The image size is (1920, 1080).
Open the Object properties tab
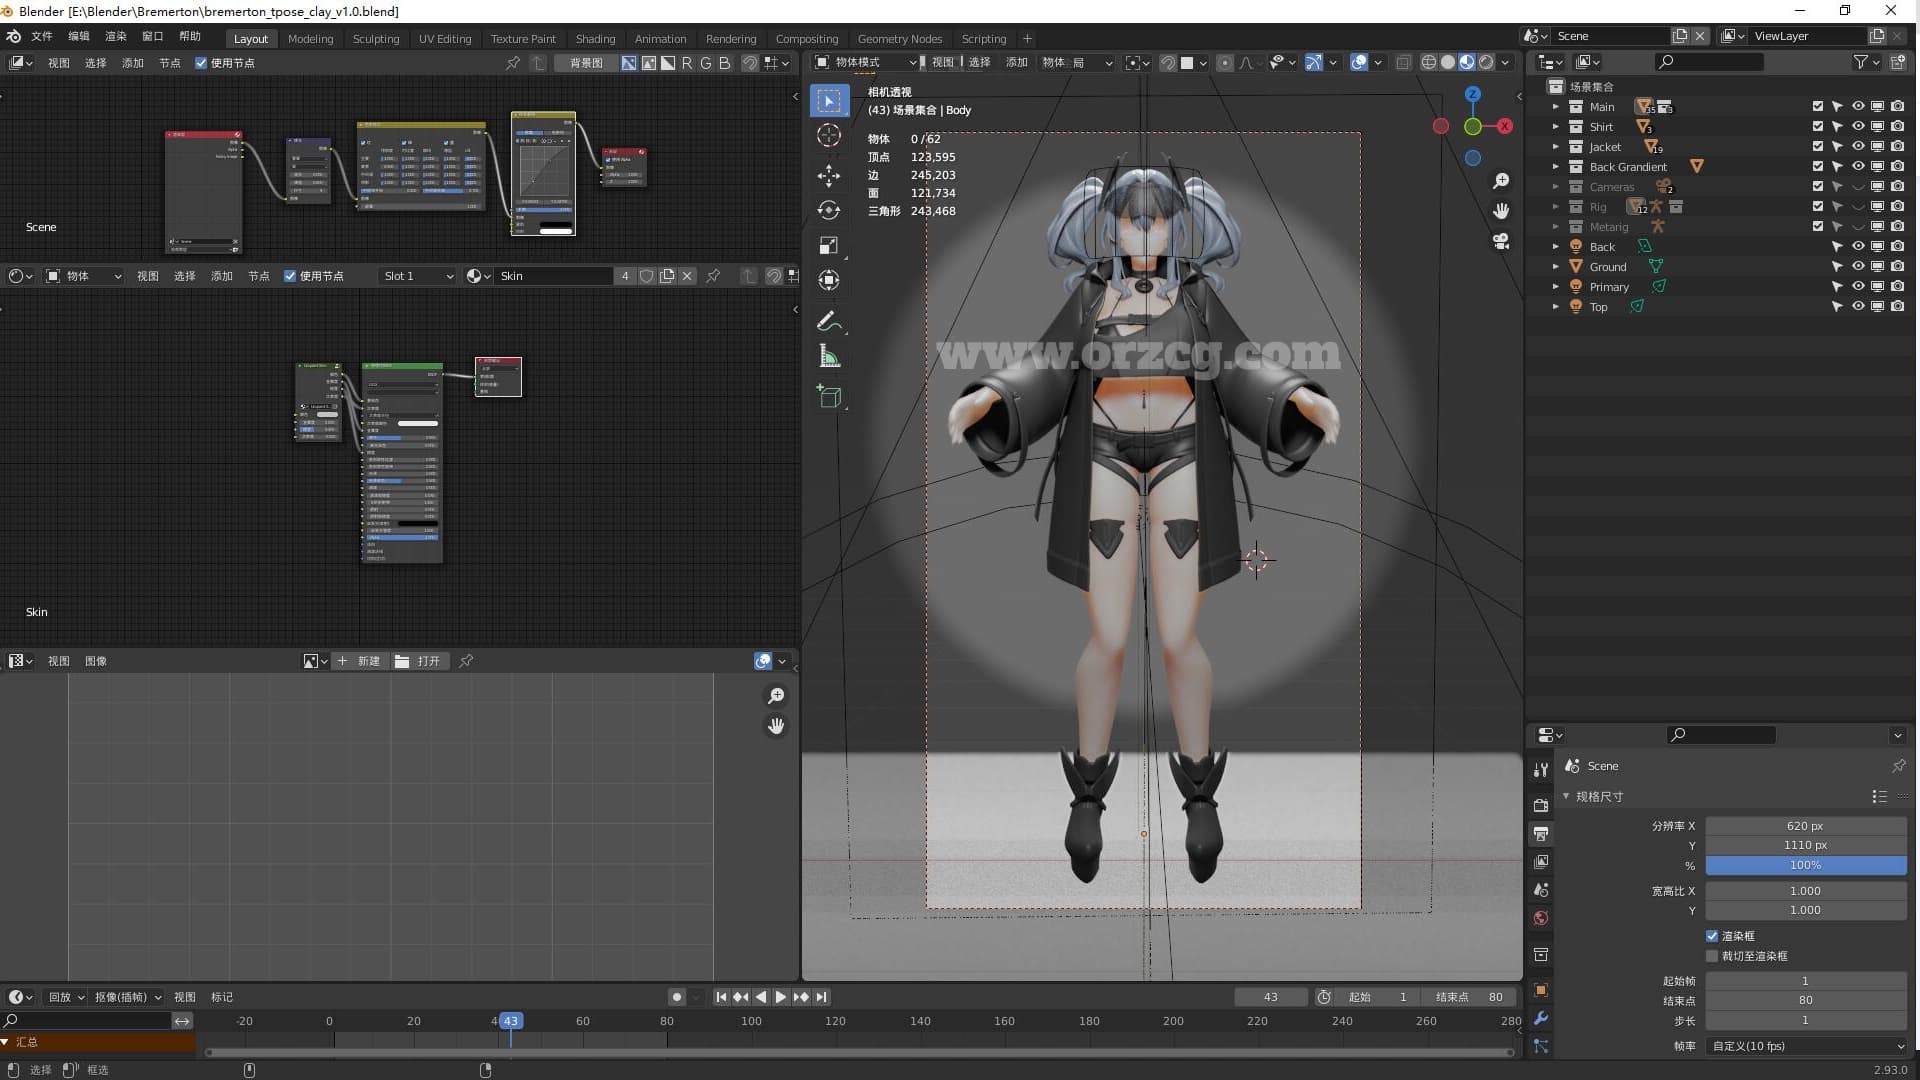(1541, 990)
